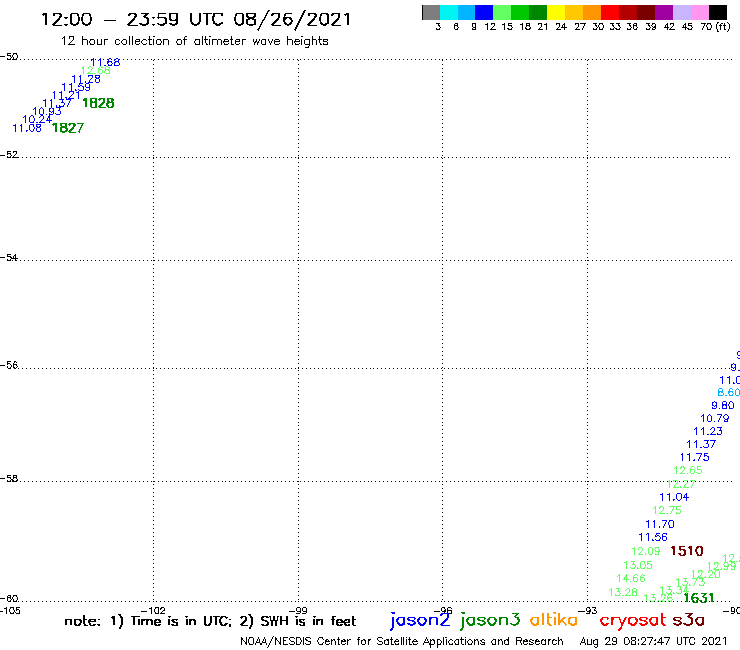
Task: Click the highest wave value 14.66
Action: (x=631, y=578)
